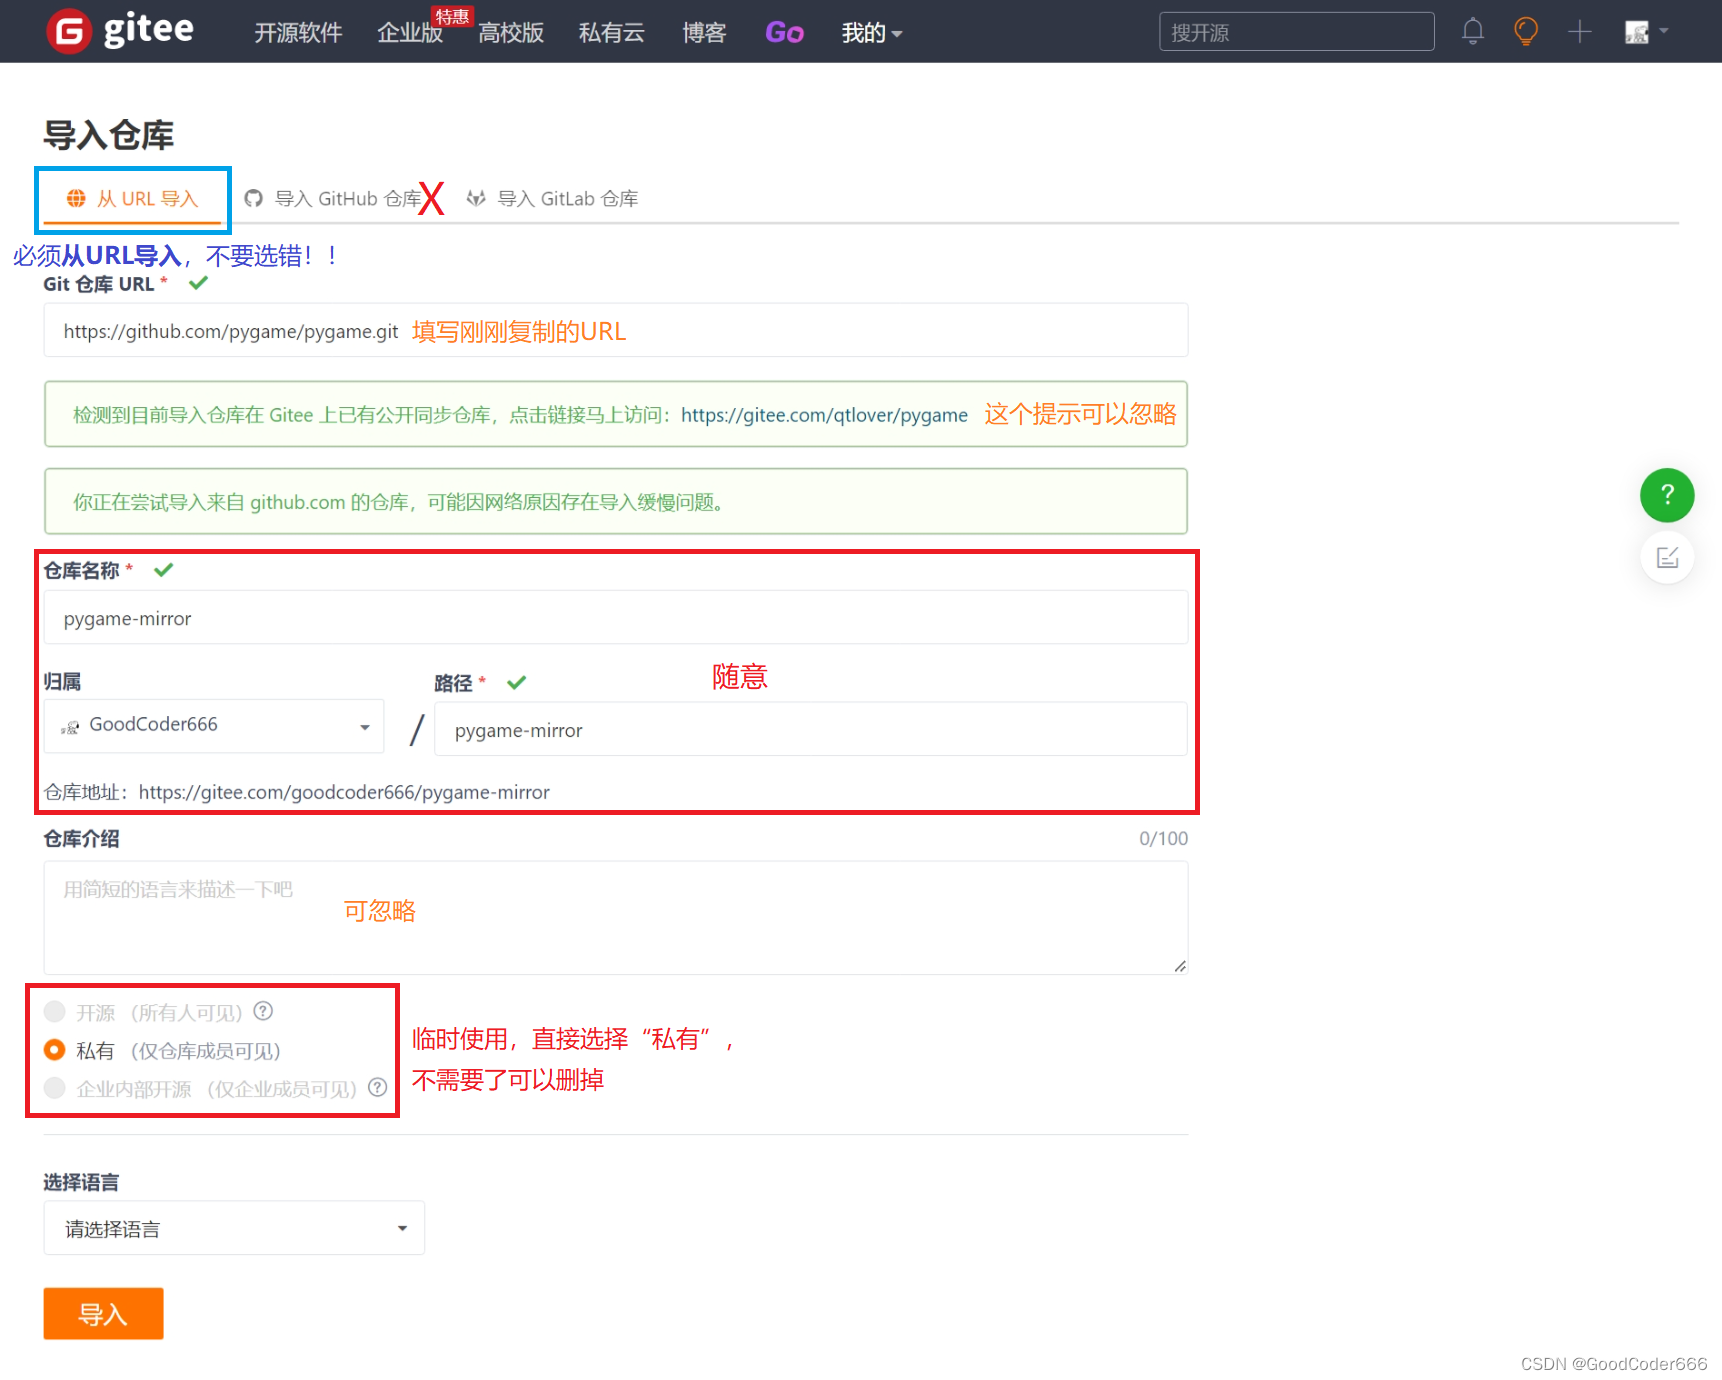Click the 仓库介绍 description textarea
Image resolution: width=1722 pixels, height=1380 pixels.
615,918
